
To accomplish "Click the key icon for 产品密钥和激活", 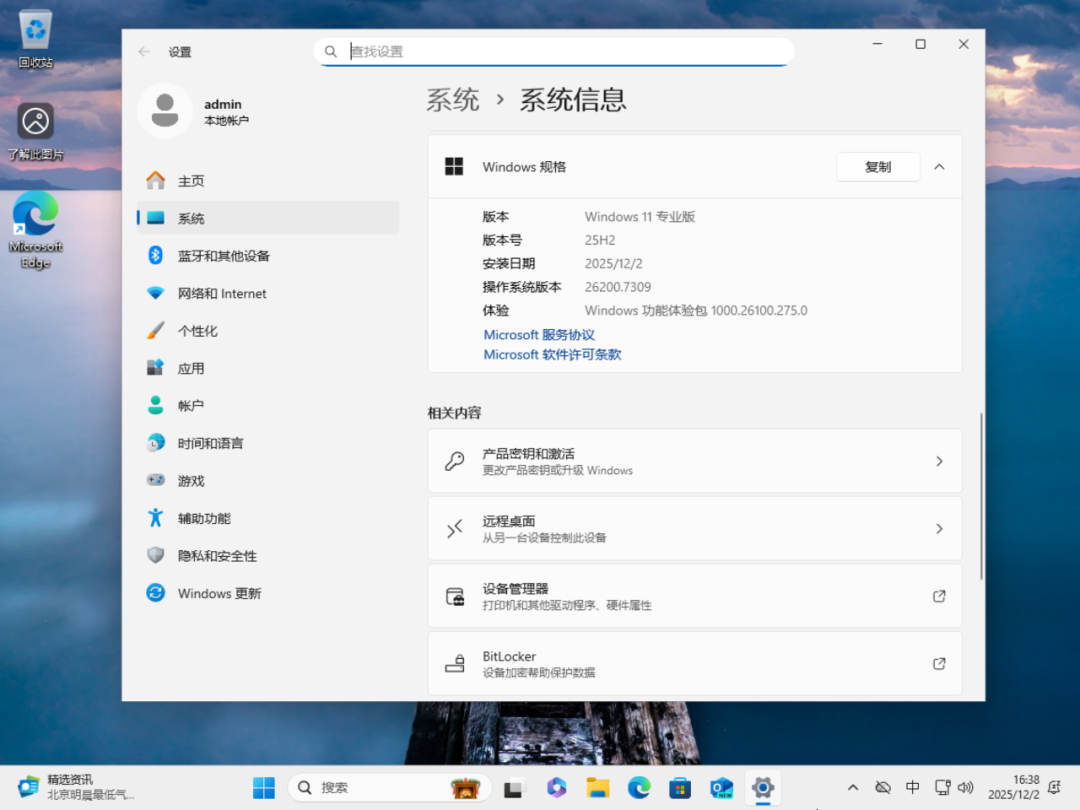I will point(455,461).
